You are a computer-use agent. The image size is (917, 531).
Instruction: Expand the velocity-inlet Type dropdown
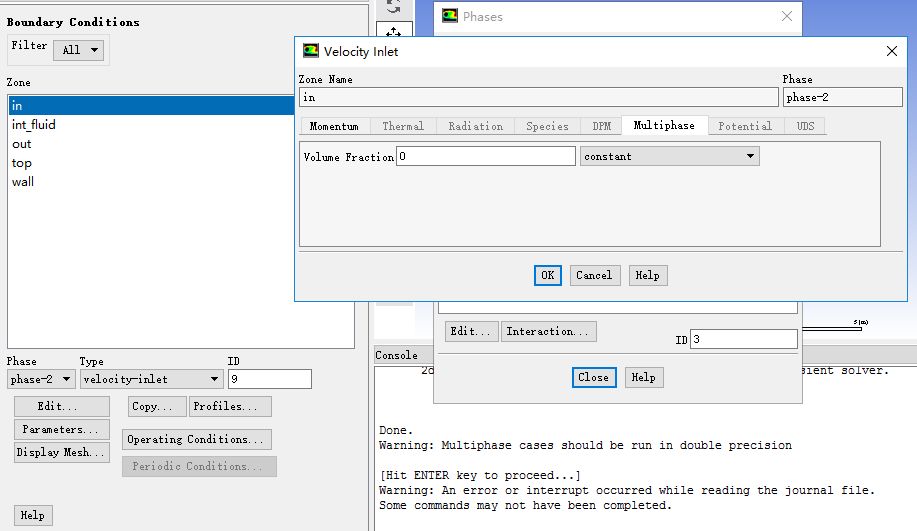[x=152, y=379]
